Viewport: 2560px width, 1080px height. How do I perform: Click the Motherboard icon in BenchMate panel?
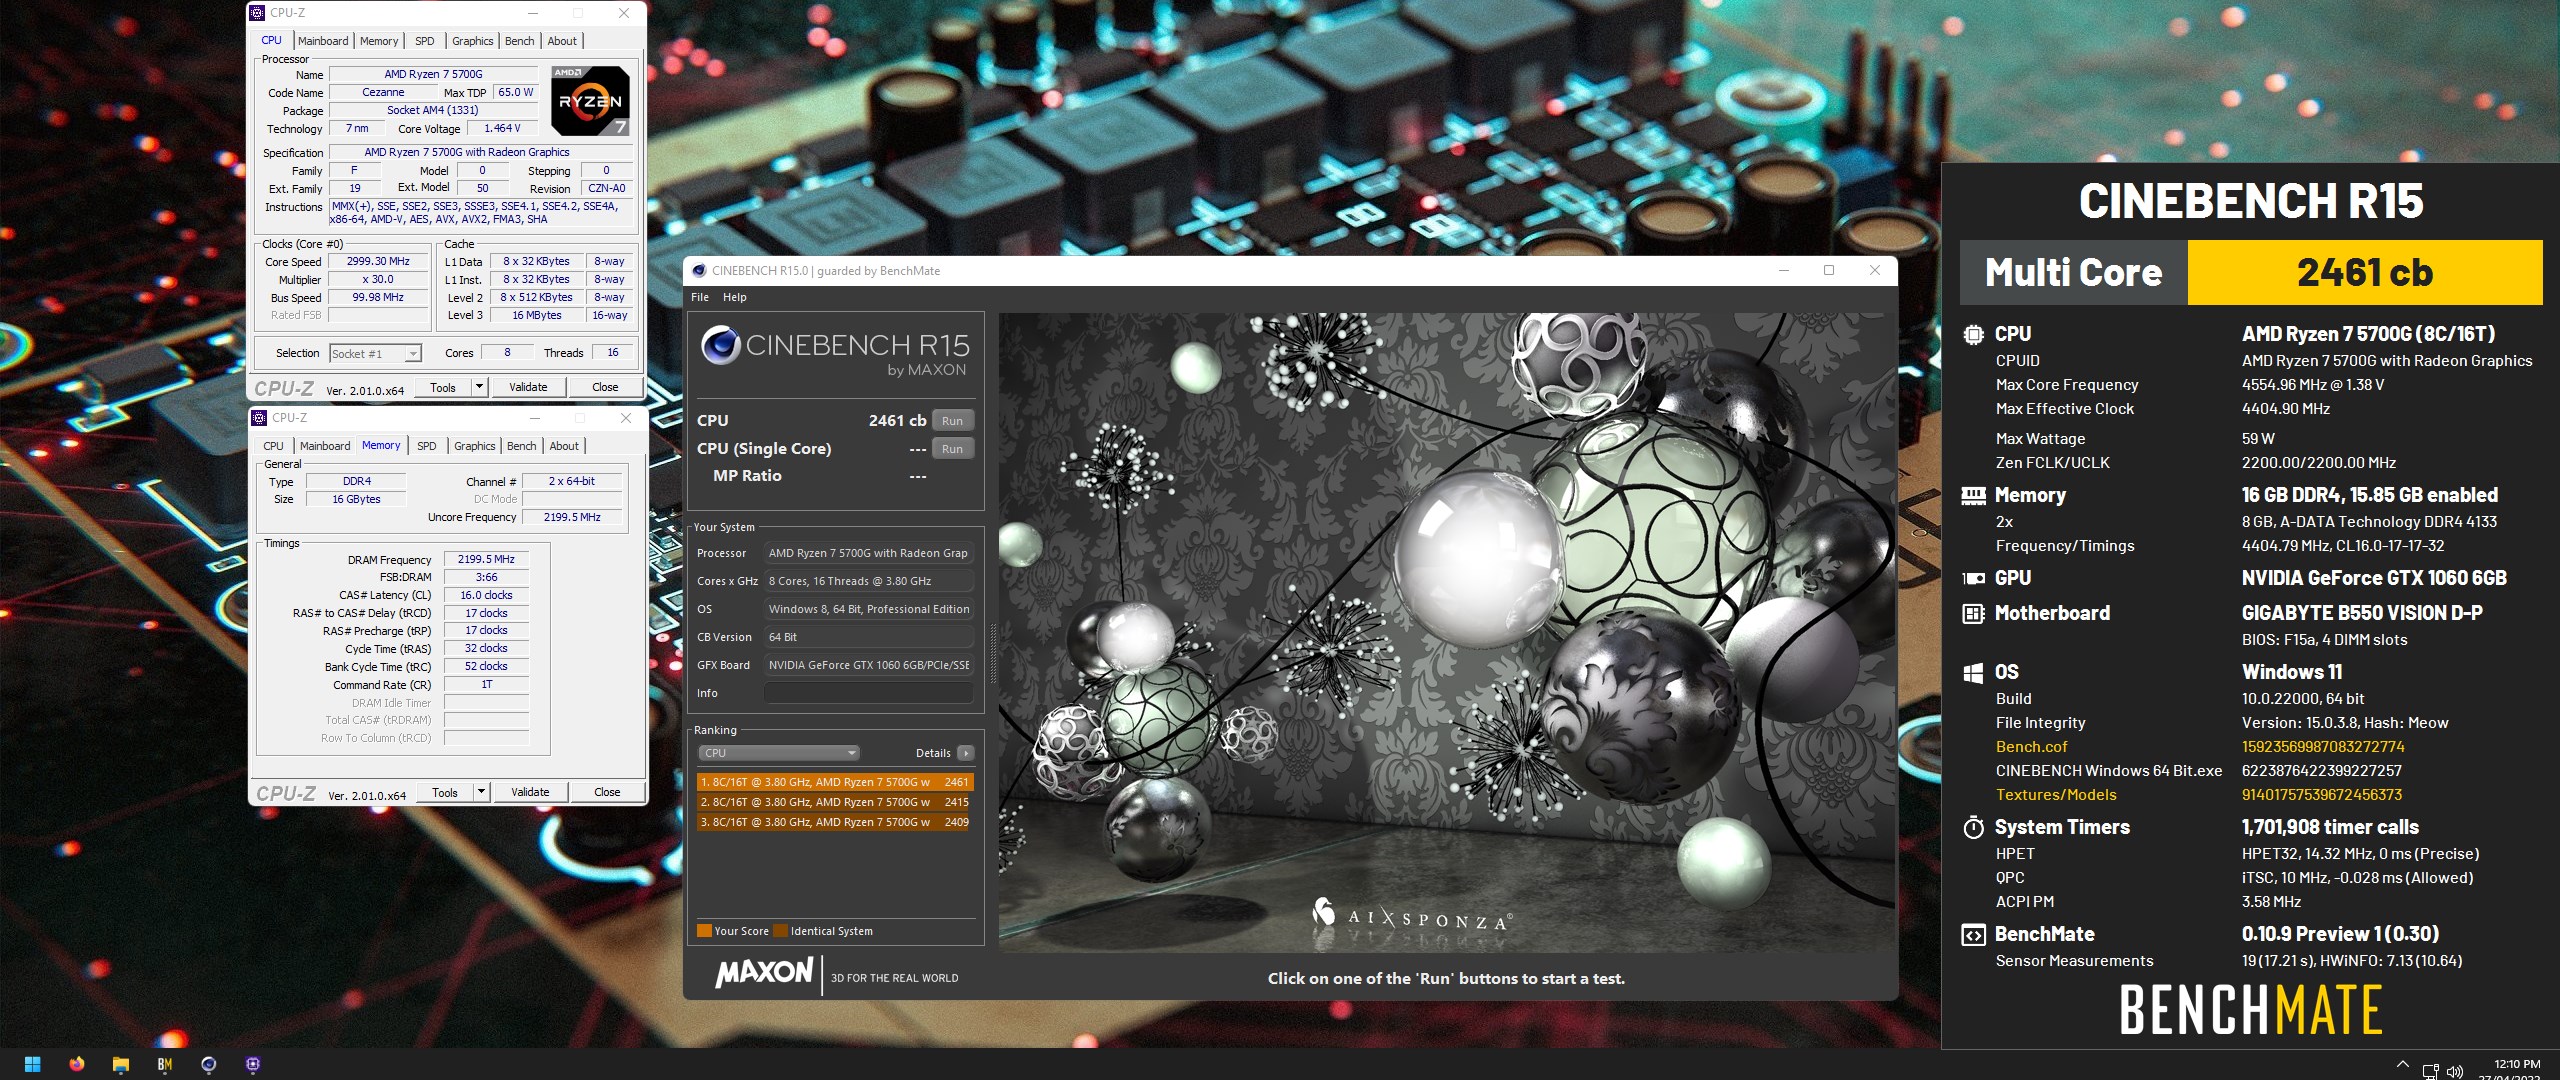pos(1973,613)
